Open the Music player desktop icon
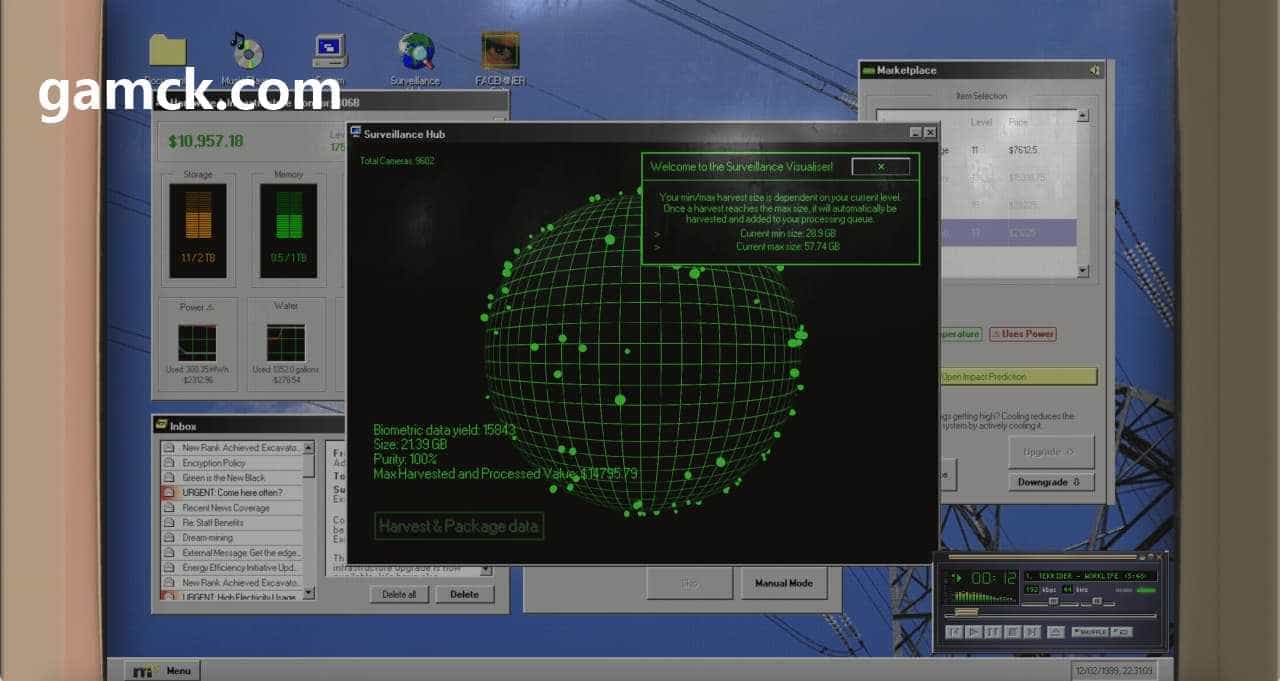This screenshot has height=681, width=1280. tap(246, 52)
